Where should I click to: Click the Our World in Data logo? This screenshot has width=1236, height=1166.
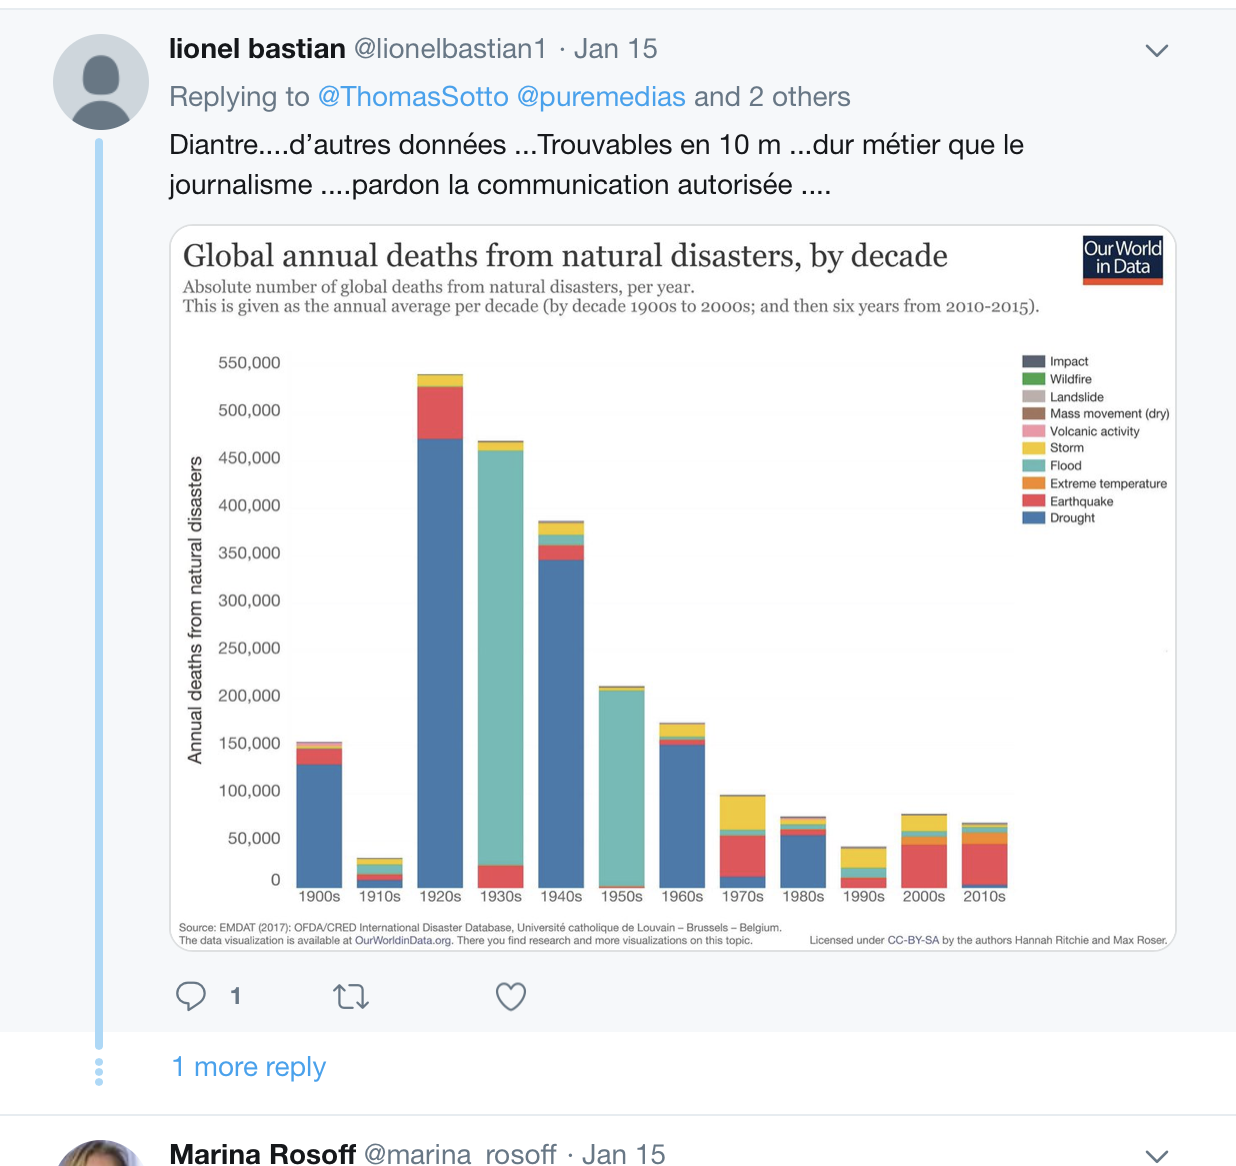point(1123,260)
